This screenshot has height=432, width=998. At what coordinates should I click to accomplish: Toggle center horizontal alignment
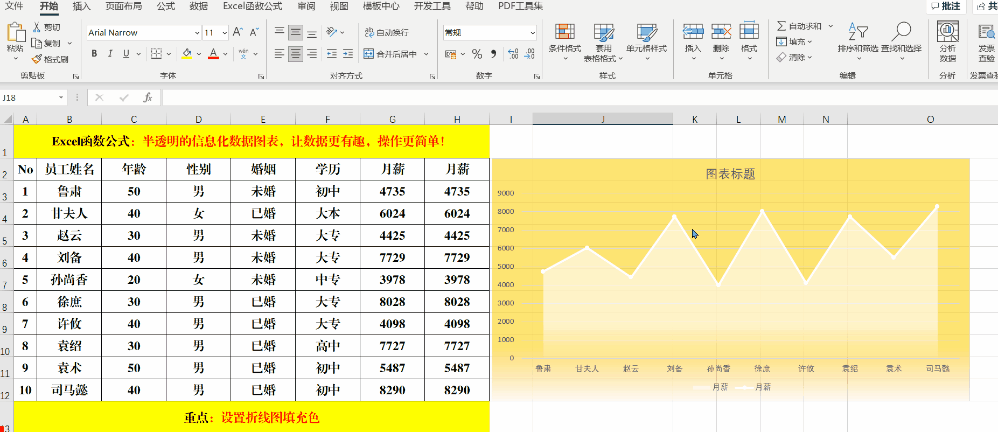(x=295, y=54)
